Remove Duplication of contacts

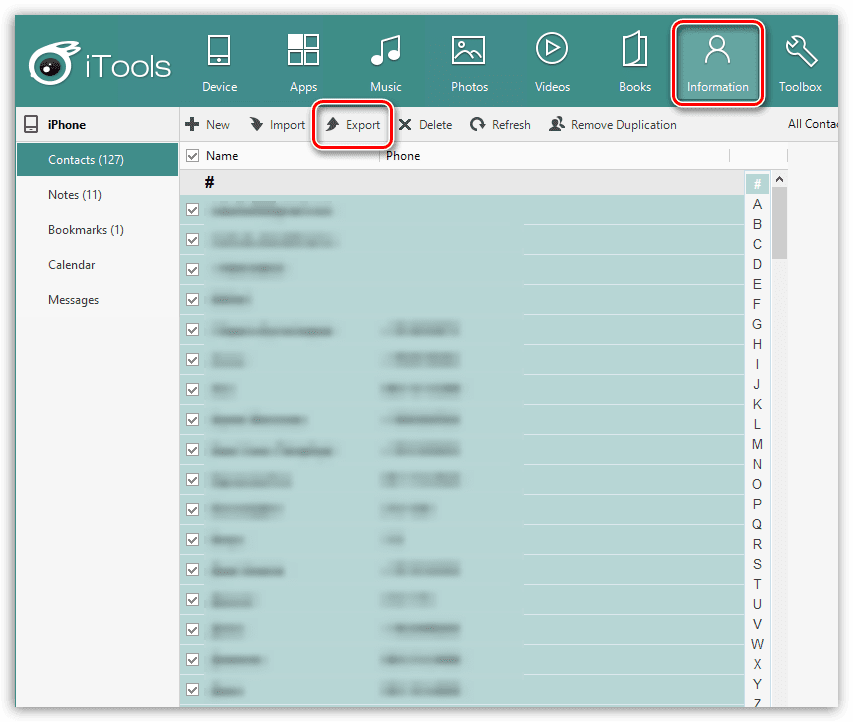coord(613,125)
